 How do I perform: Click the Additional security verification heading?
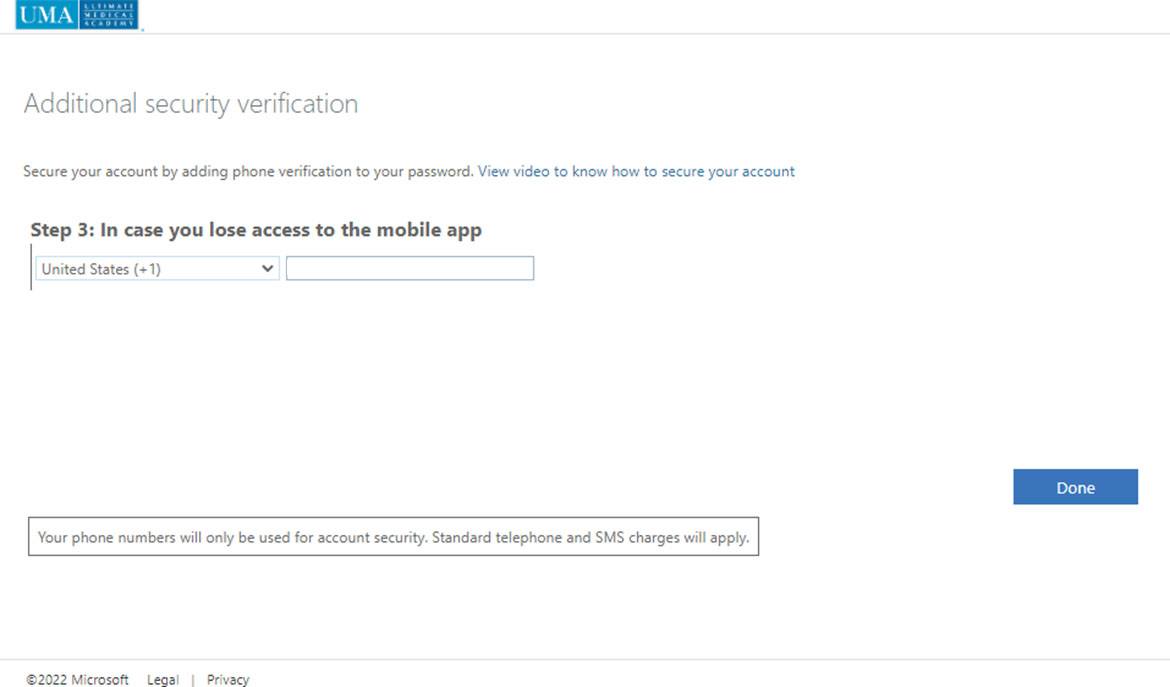point(191,104)
